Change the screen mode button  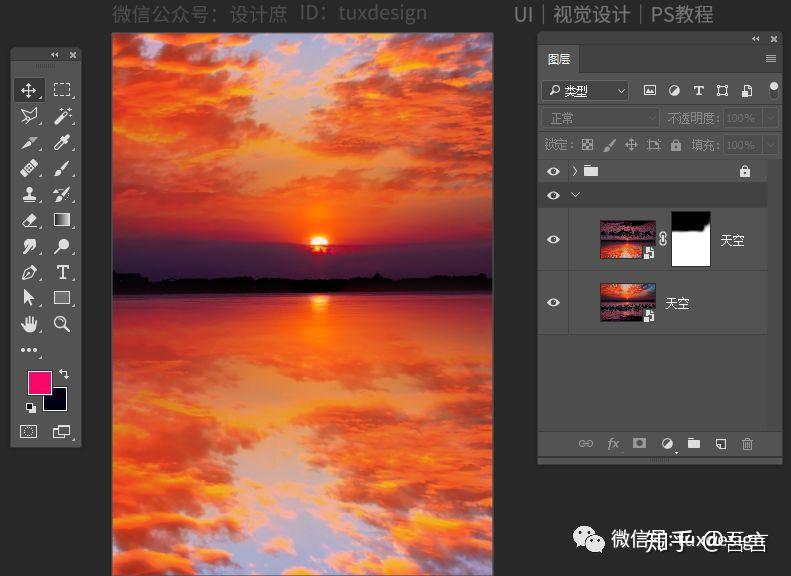tap(62, 432)
